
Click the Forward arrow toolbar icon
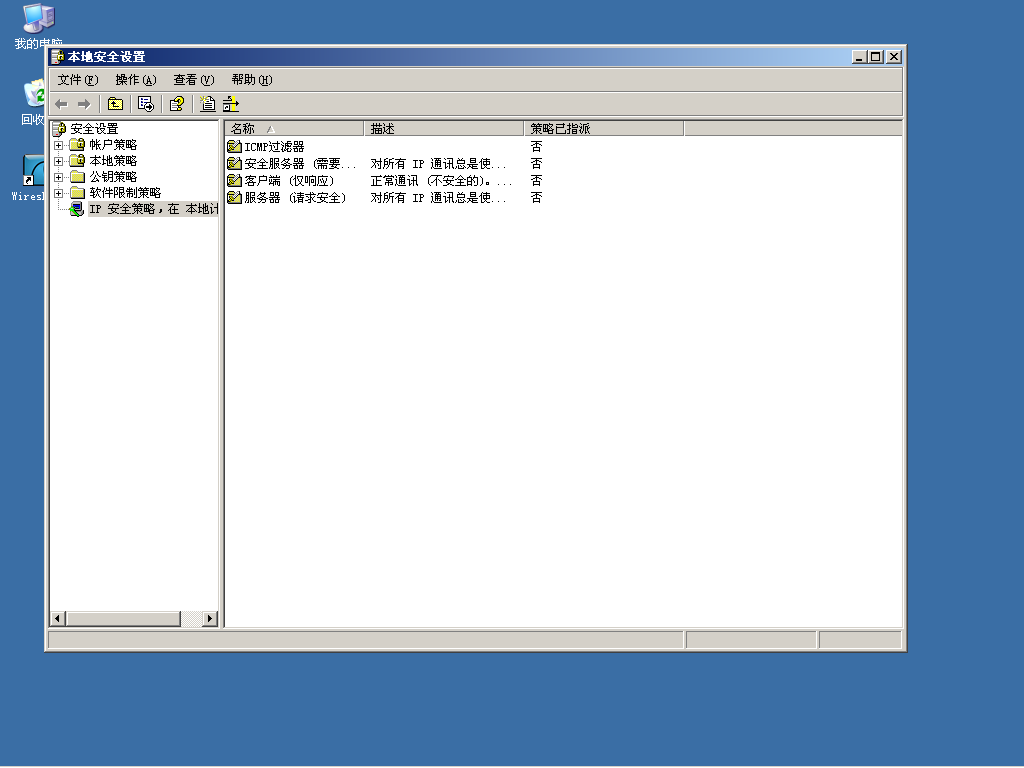click(x=84, y=104)
